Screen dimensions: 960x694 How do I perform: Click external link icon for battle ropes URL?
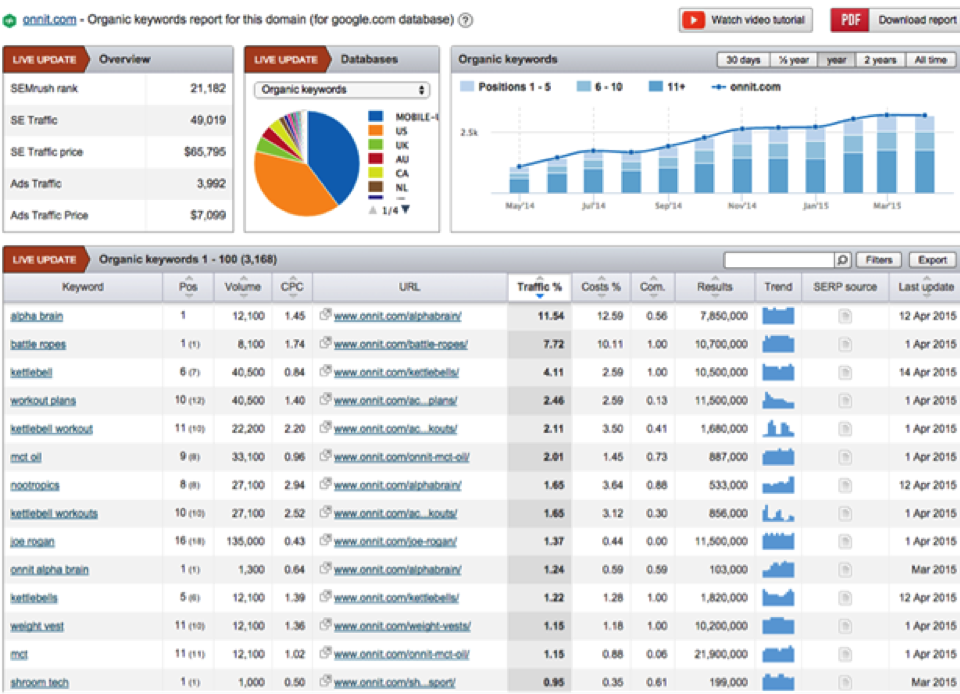point(326,343)
